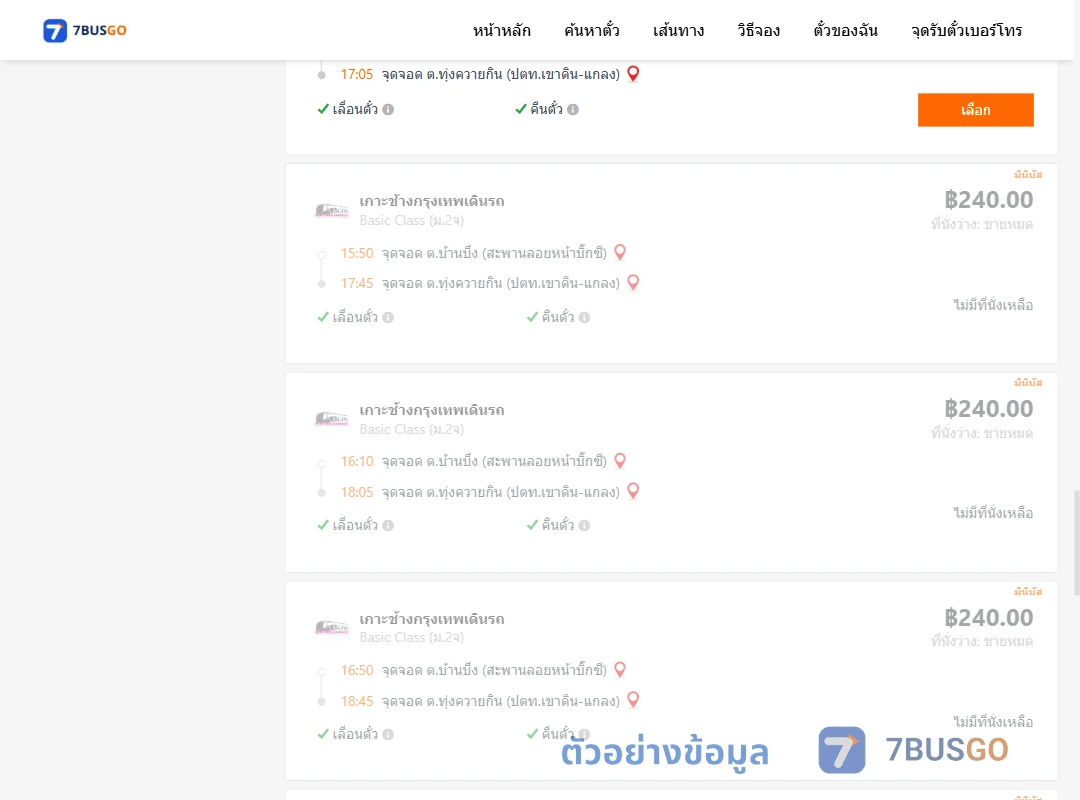1080x800 pixels.
Task: Click the 7BUSGO logo in header
Action: click(x=85, y=30)
